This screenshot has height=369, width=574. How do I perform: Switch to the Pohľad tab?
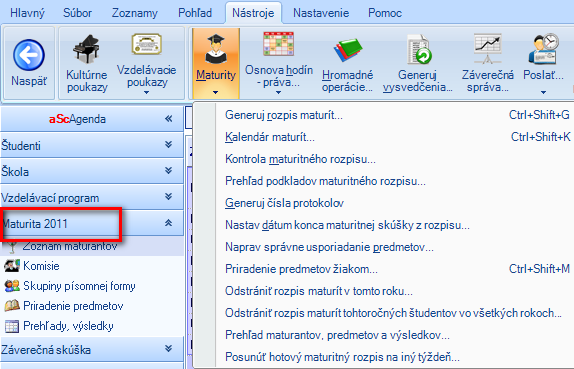tap(195, 13)
